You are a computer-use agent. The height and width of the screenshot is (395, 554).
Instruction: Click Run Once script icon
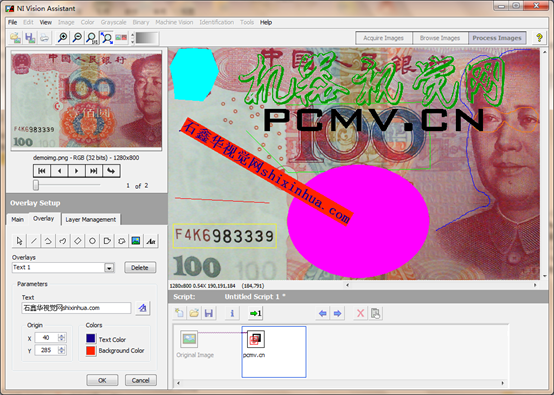point(255,313)
